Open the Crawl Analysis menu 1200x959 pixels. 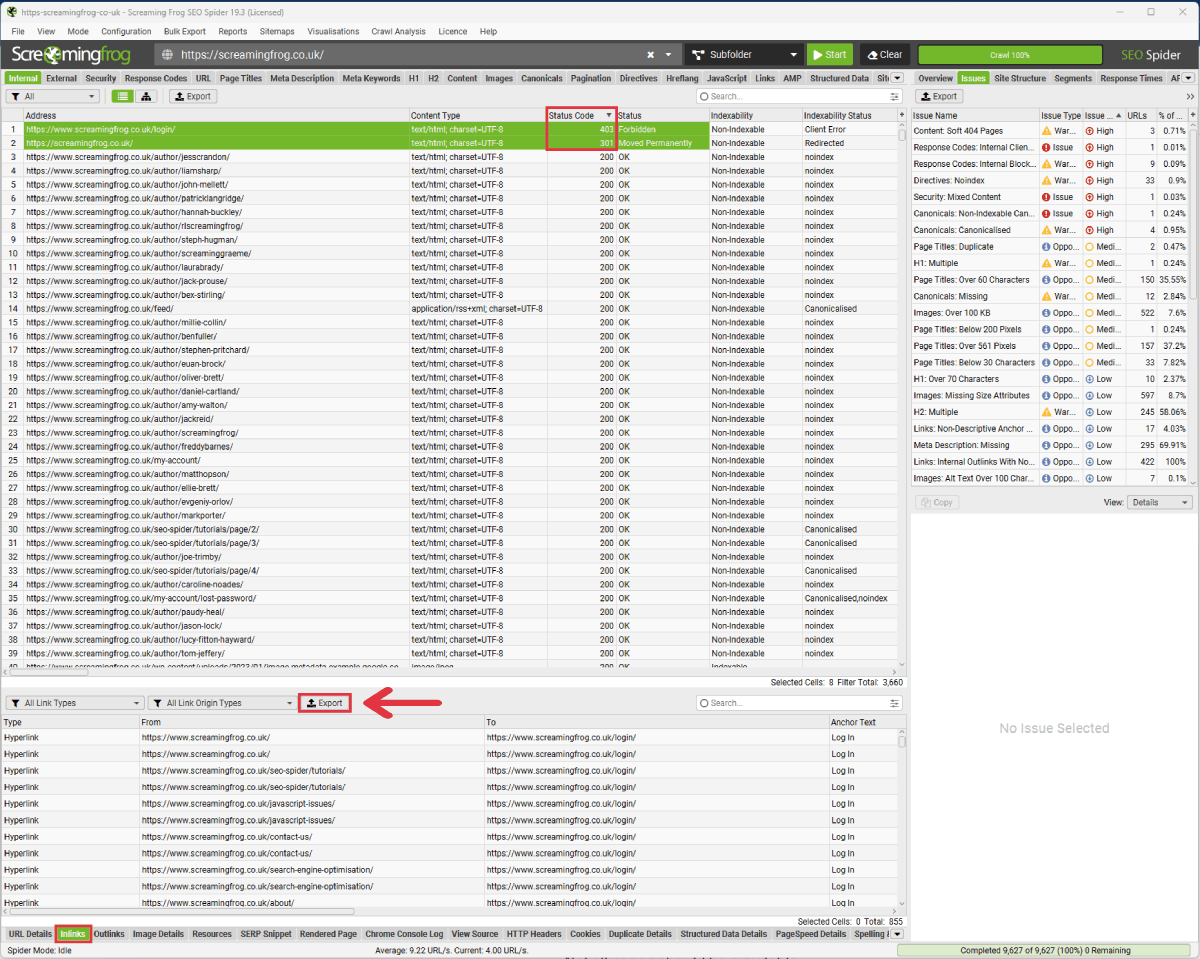(x=398, y=32)
